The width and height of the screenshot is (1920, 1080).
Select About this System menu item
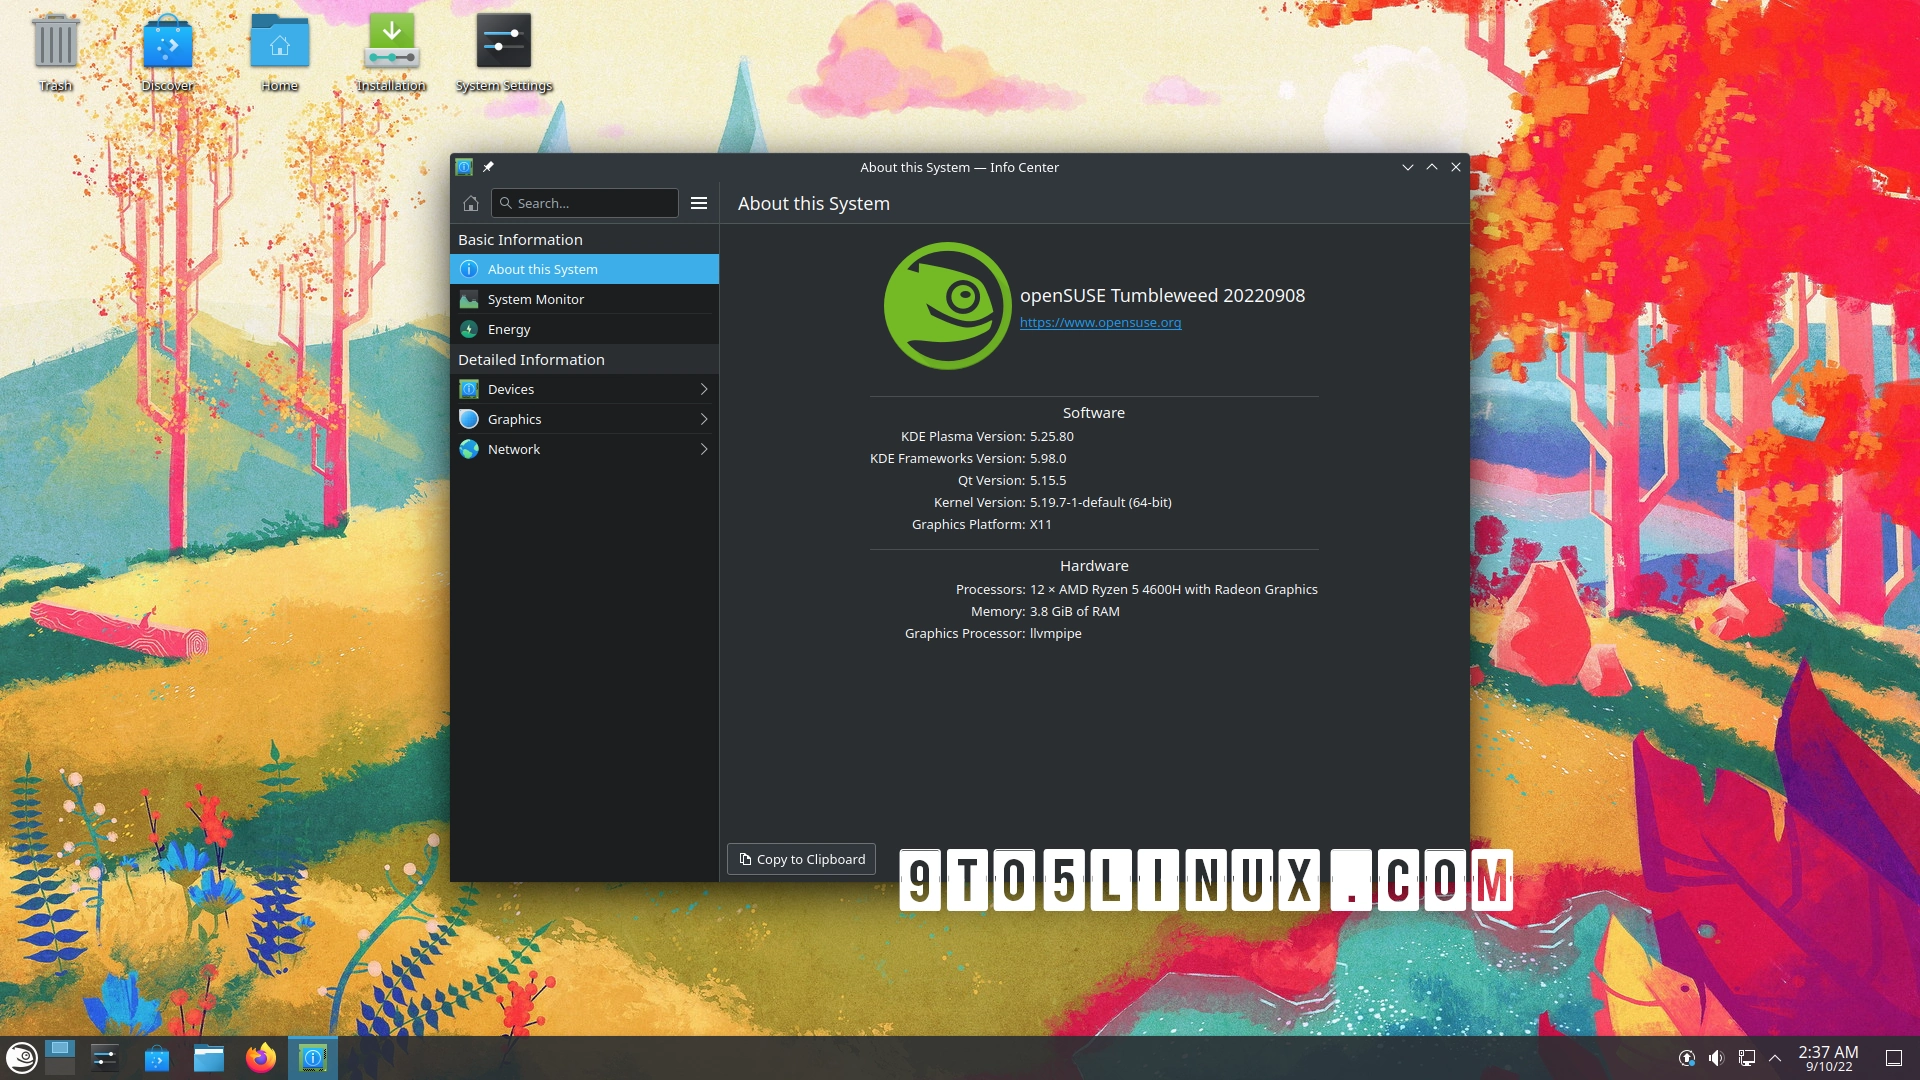click(x=584, y=268)
